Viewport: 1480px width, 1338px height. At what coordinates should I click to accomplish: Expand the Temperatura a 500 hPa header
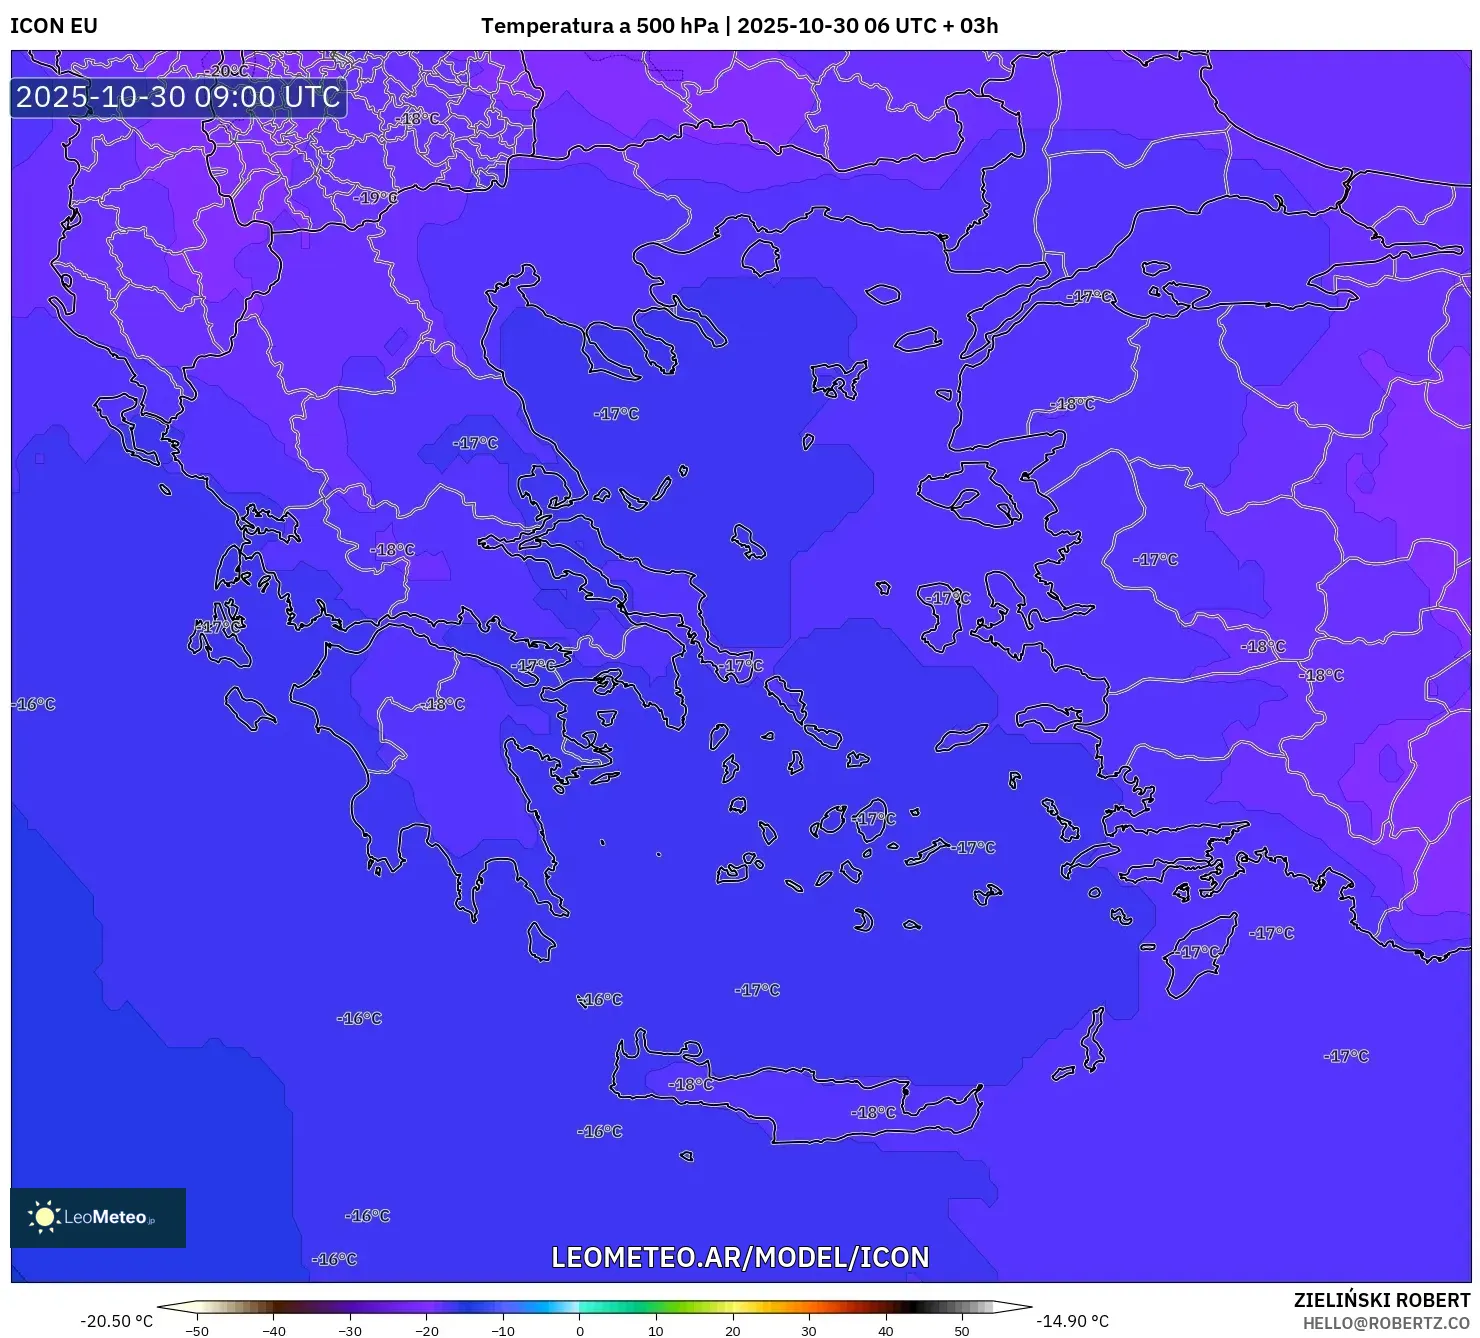(x=601, y=26)
